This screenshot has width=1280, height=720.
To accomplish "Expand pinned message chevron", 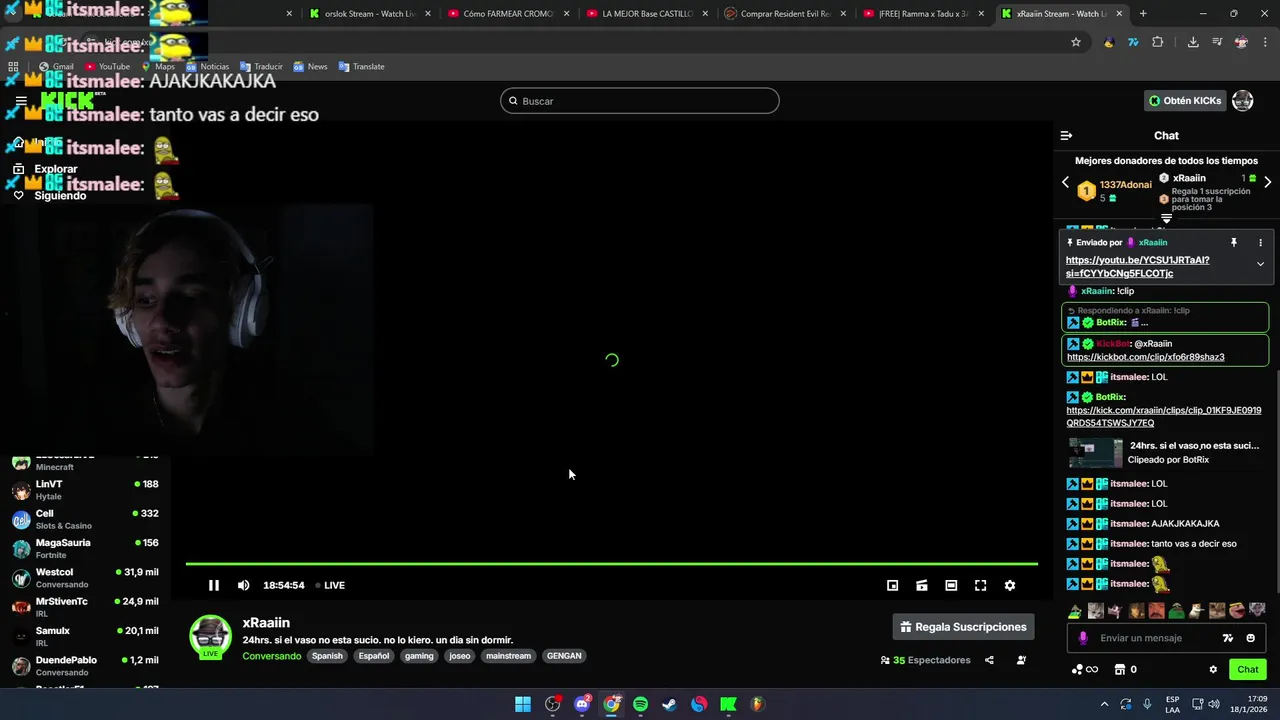I will tap(1260, 264).
